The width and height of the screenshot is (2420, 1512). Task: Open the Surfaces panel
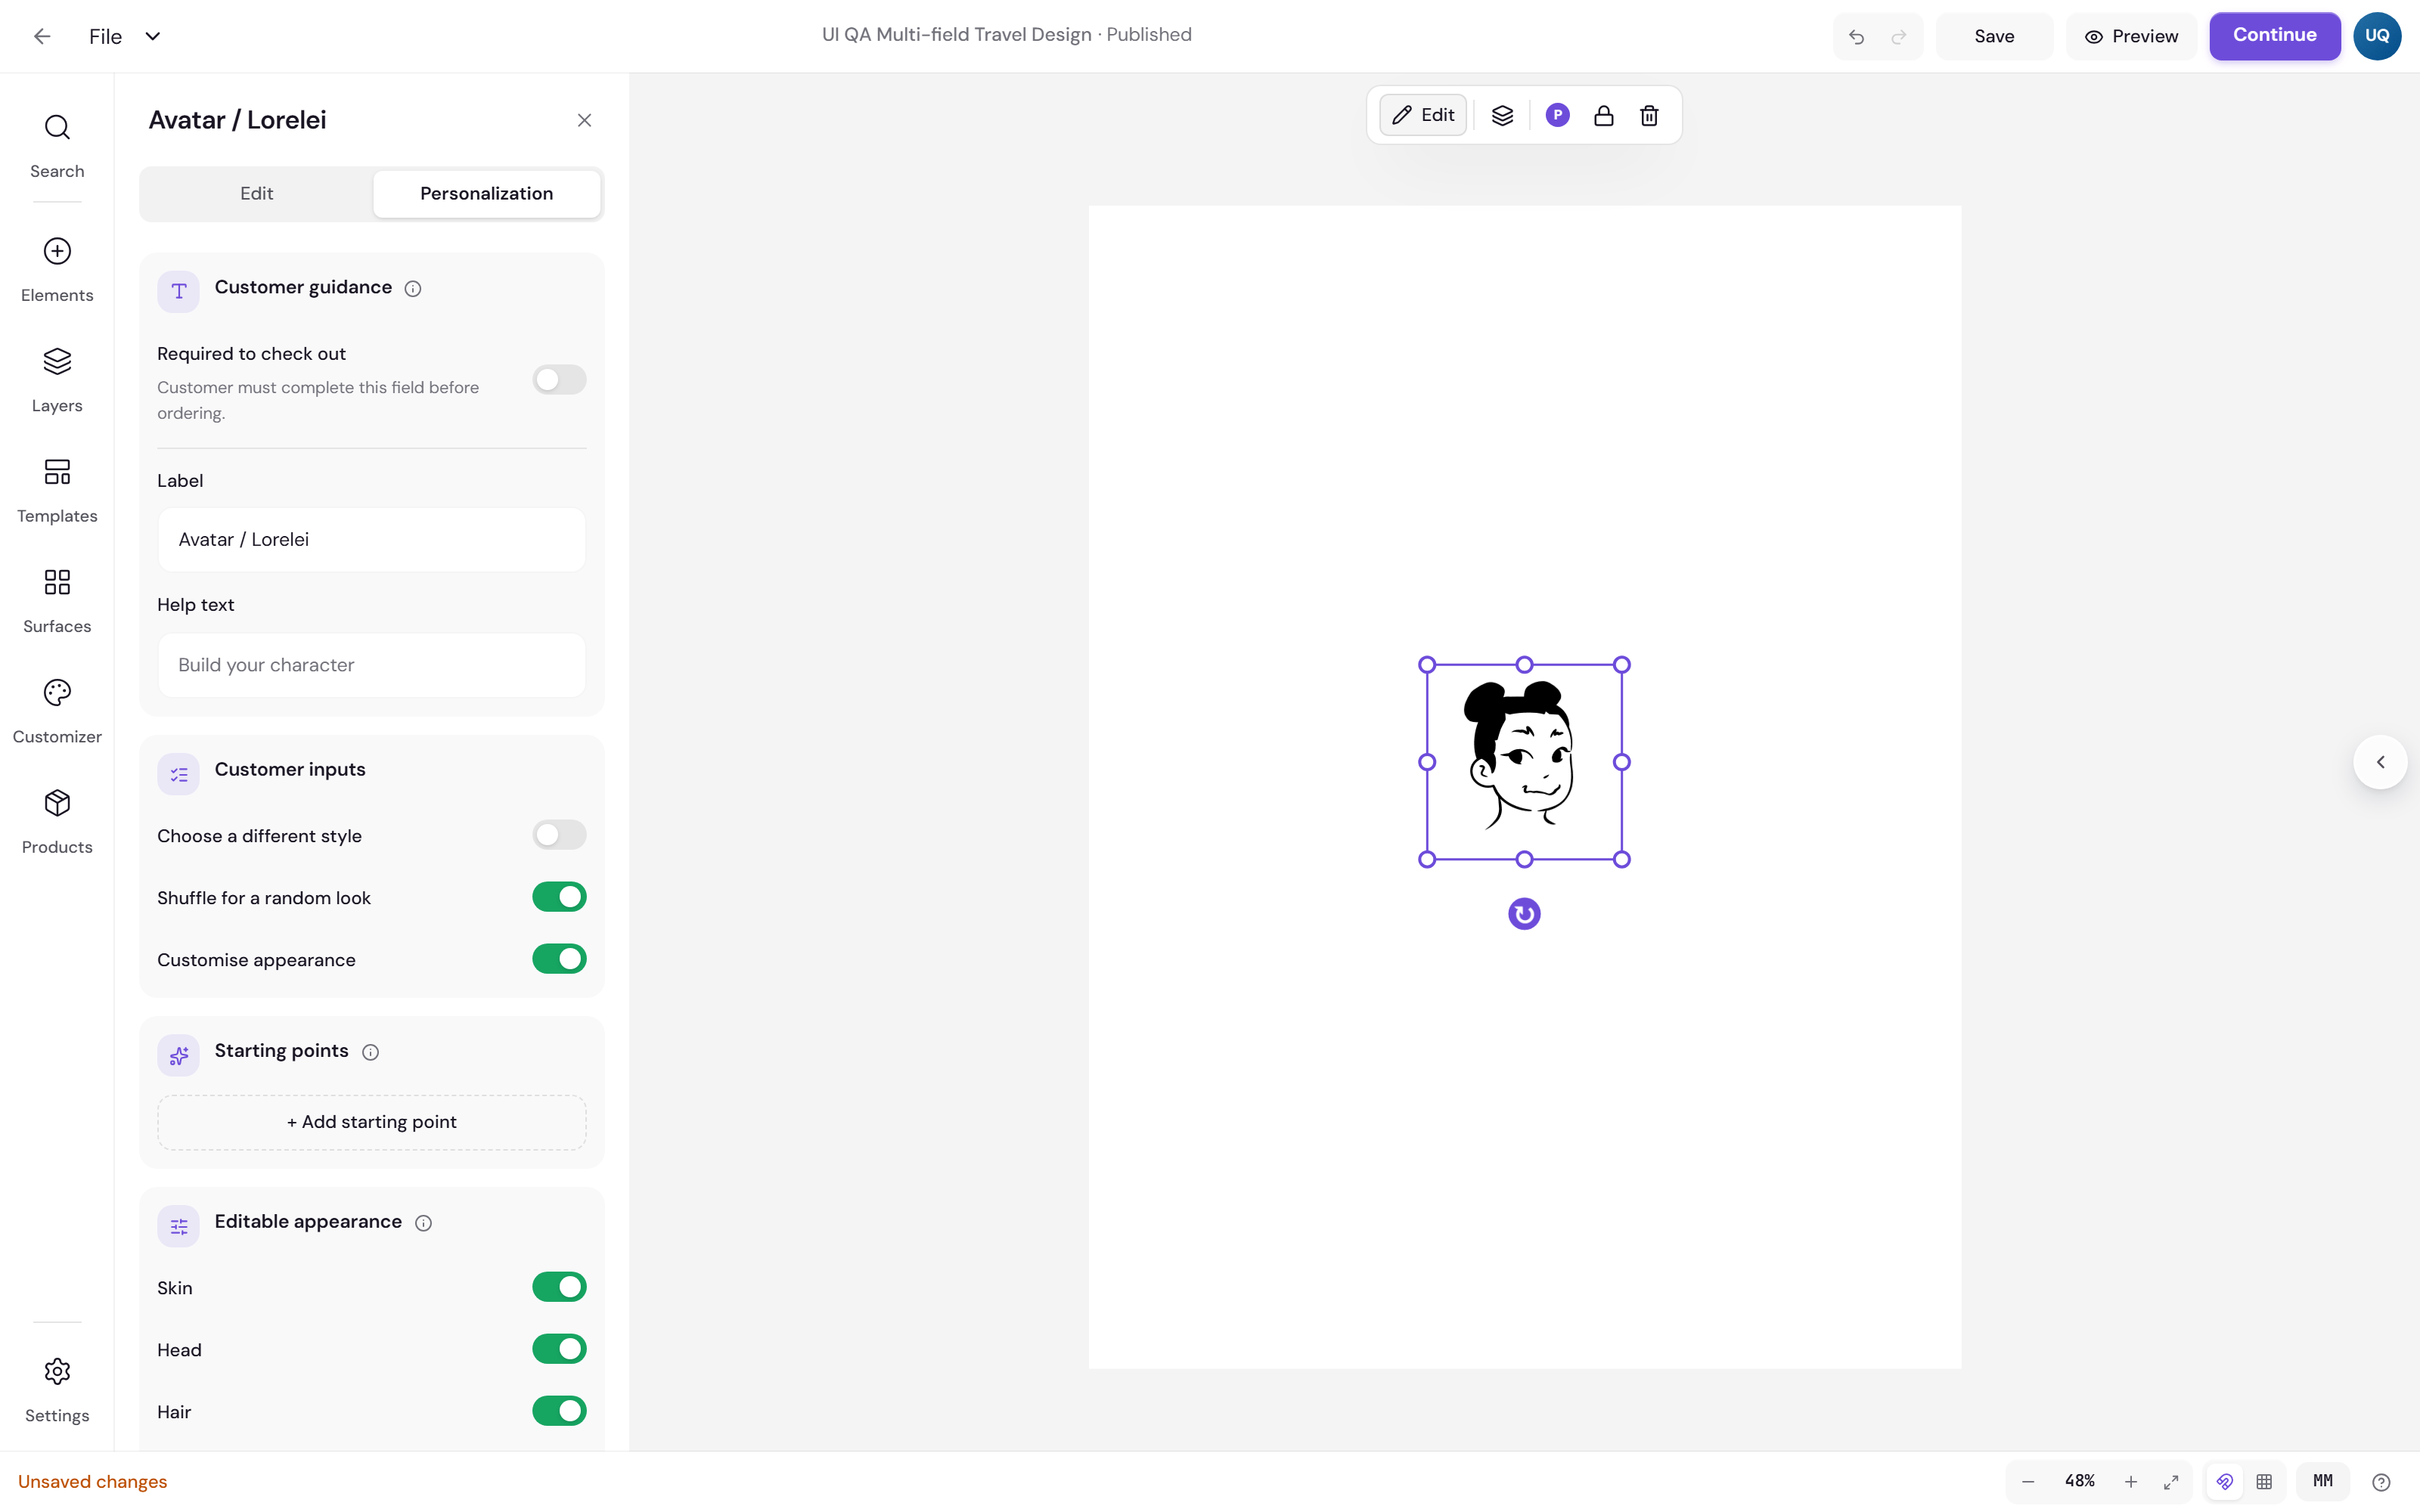pos(57,601)
